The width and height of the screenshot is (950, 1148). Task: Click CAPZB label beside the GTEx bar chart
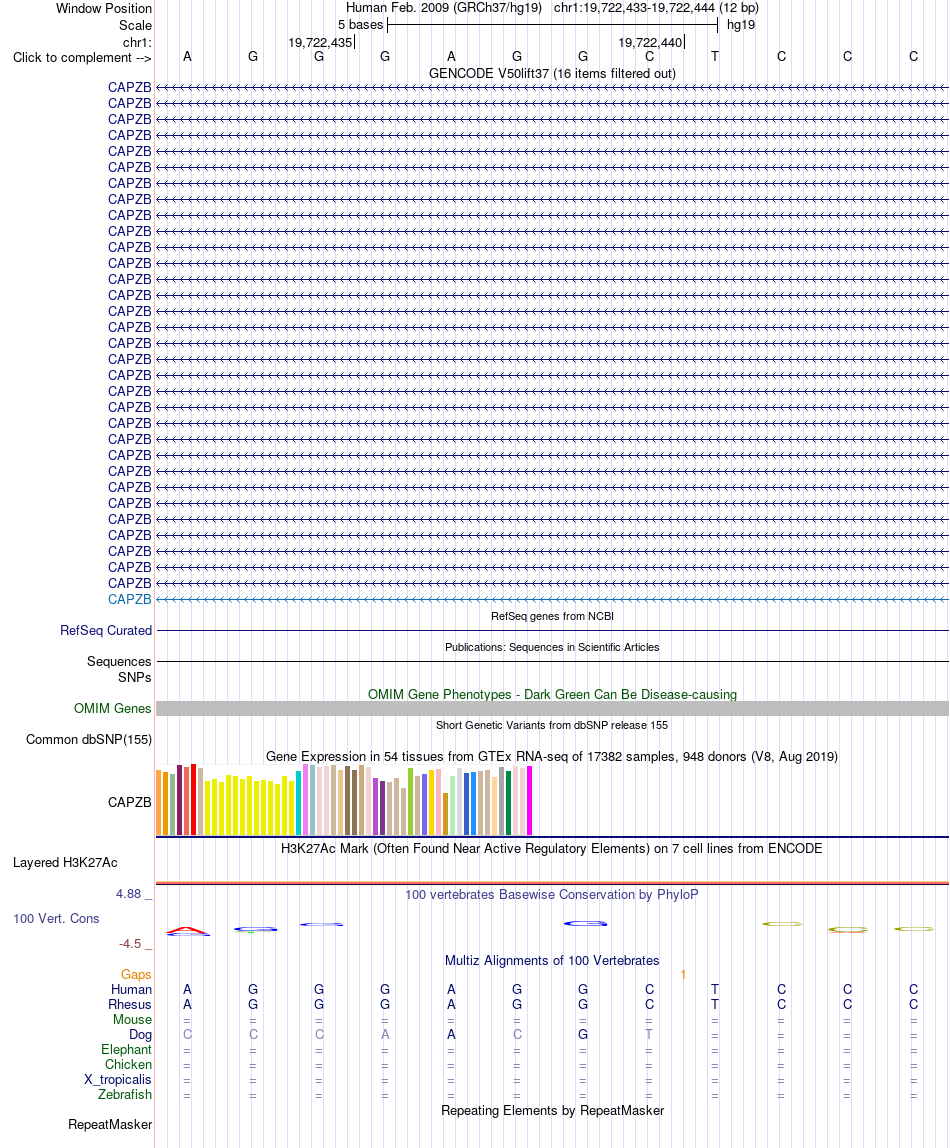tap(130, 802)
